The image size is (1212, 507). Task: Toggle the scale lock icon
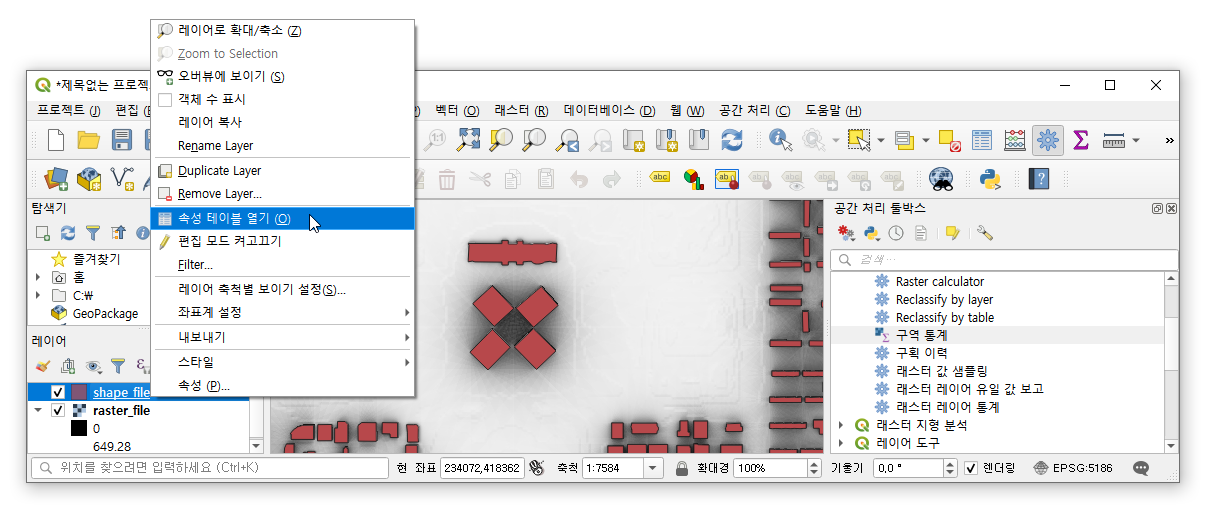click(x=682, y=468)
